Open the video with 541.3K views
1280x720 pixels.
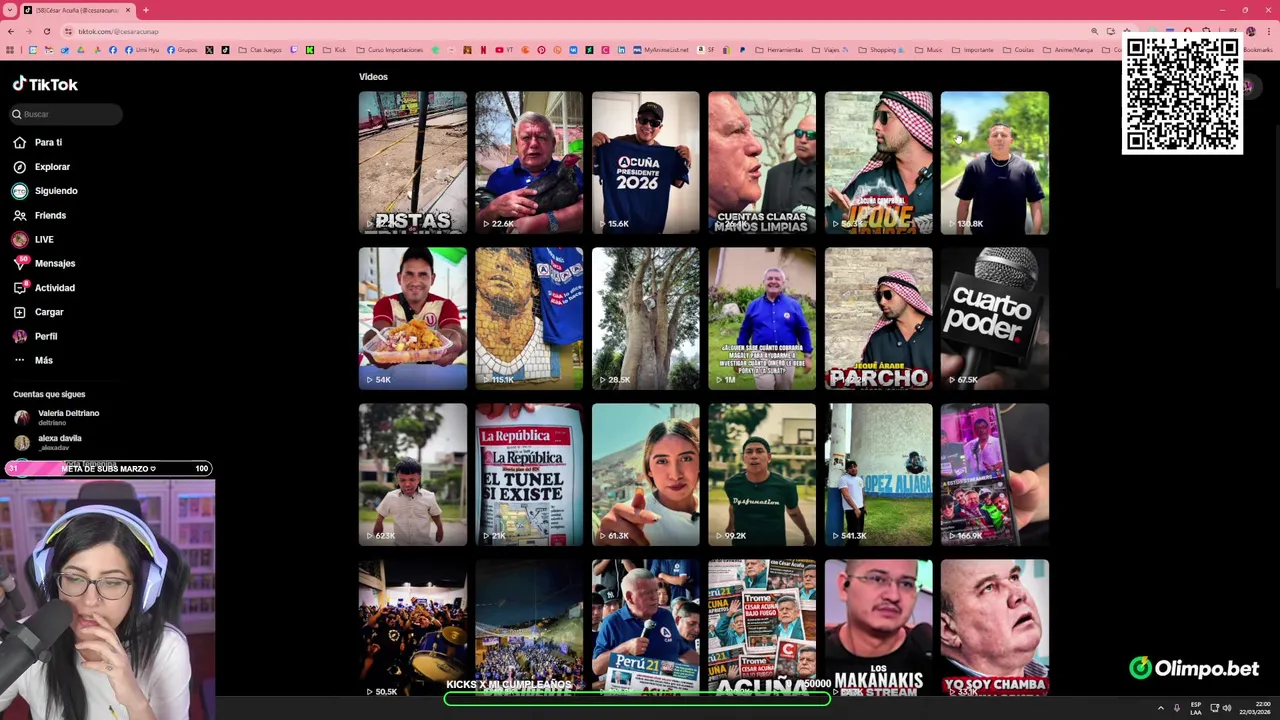[x=879, y=475]
